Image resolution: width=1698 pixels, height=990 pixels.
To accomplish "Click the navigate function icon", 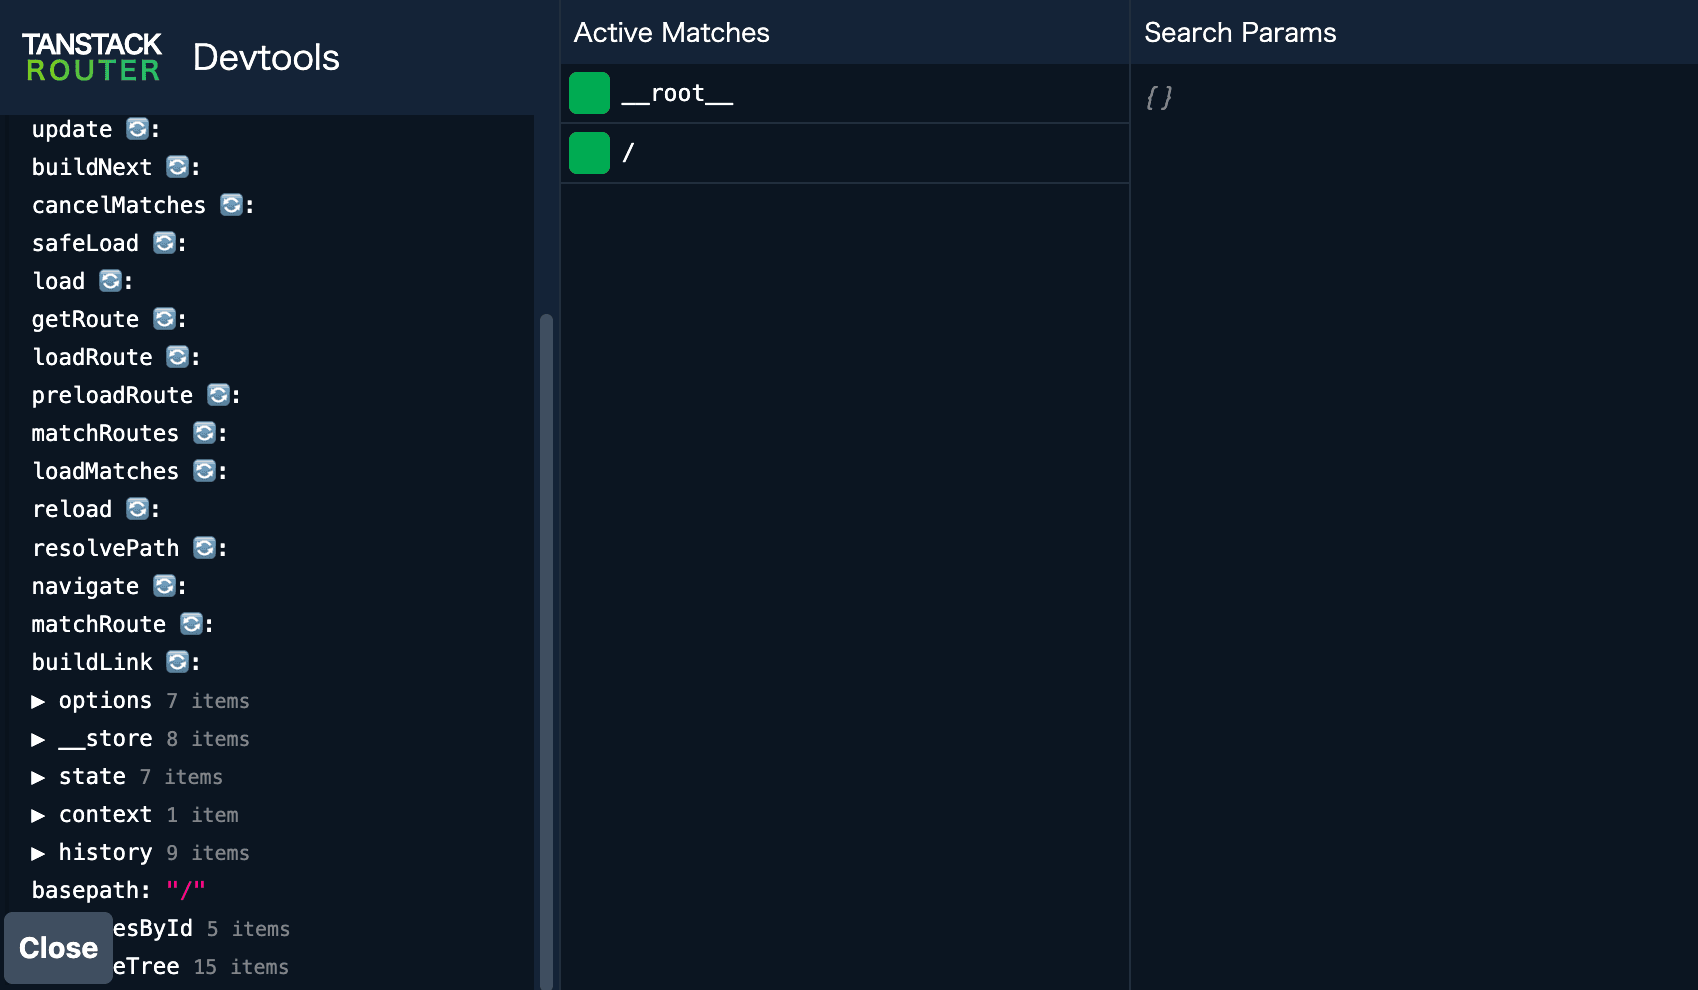I will [163, 585].
